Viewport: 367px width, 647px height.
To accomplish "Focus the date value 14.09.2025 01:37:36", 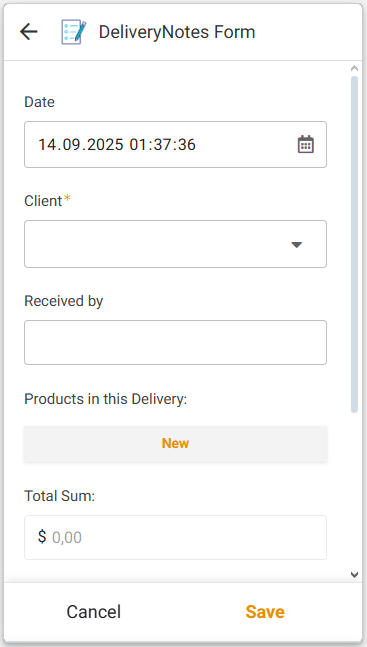I will tap(117, 145).
